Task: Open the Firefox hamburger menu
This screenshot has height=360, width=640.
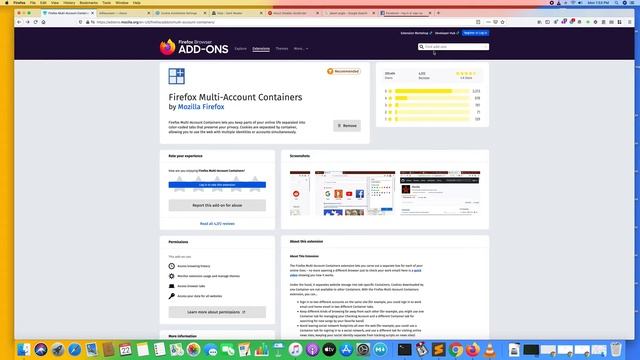Action: click(630, 22)
